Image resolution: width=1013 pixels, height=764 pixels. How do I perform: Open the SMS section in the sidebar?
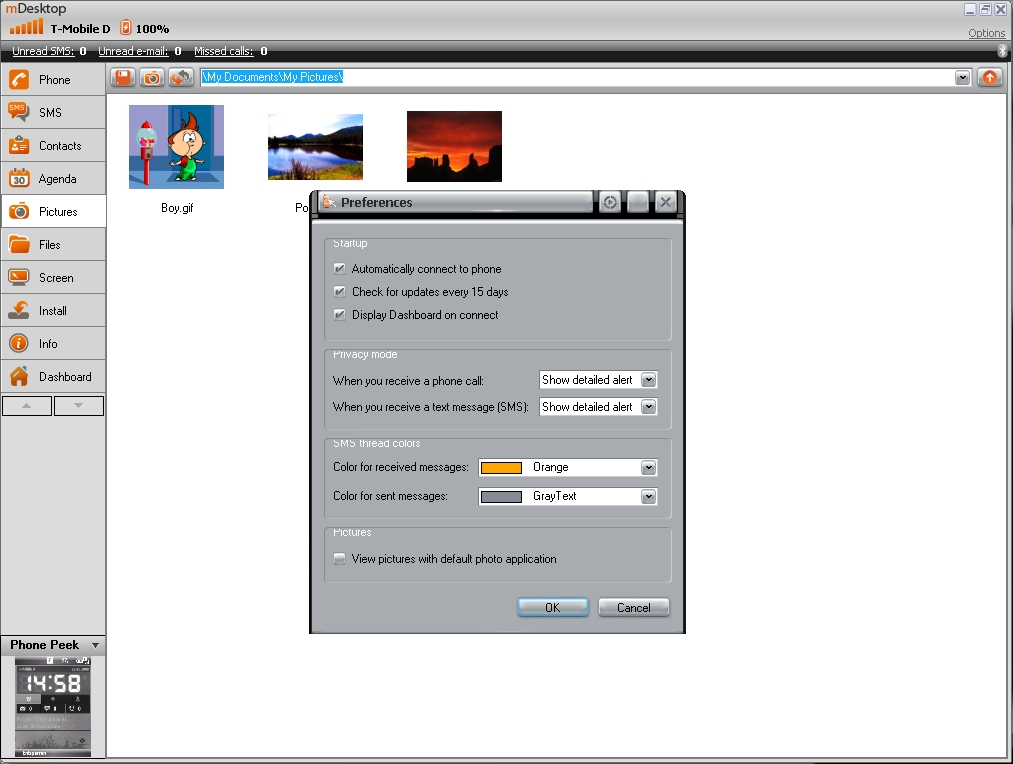(x=53, y=112)
